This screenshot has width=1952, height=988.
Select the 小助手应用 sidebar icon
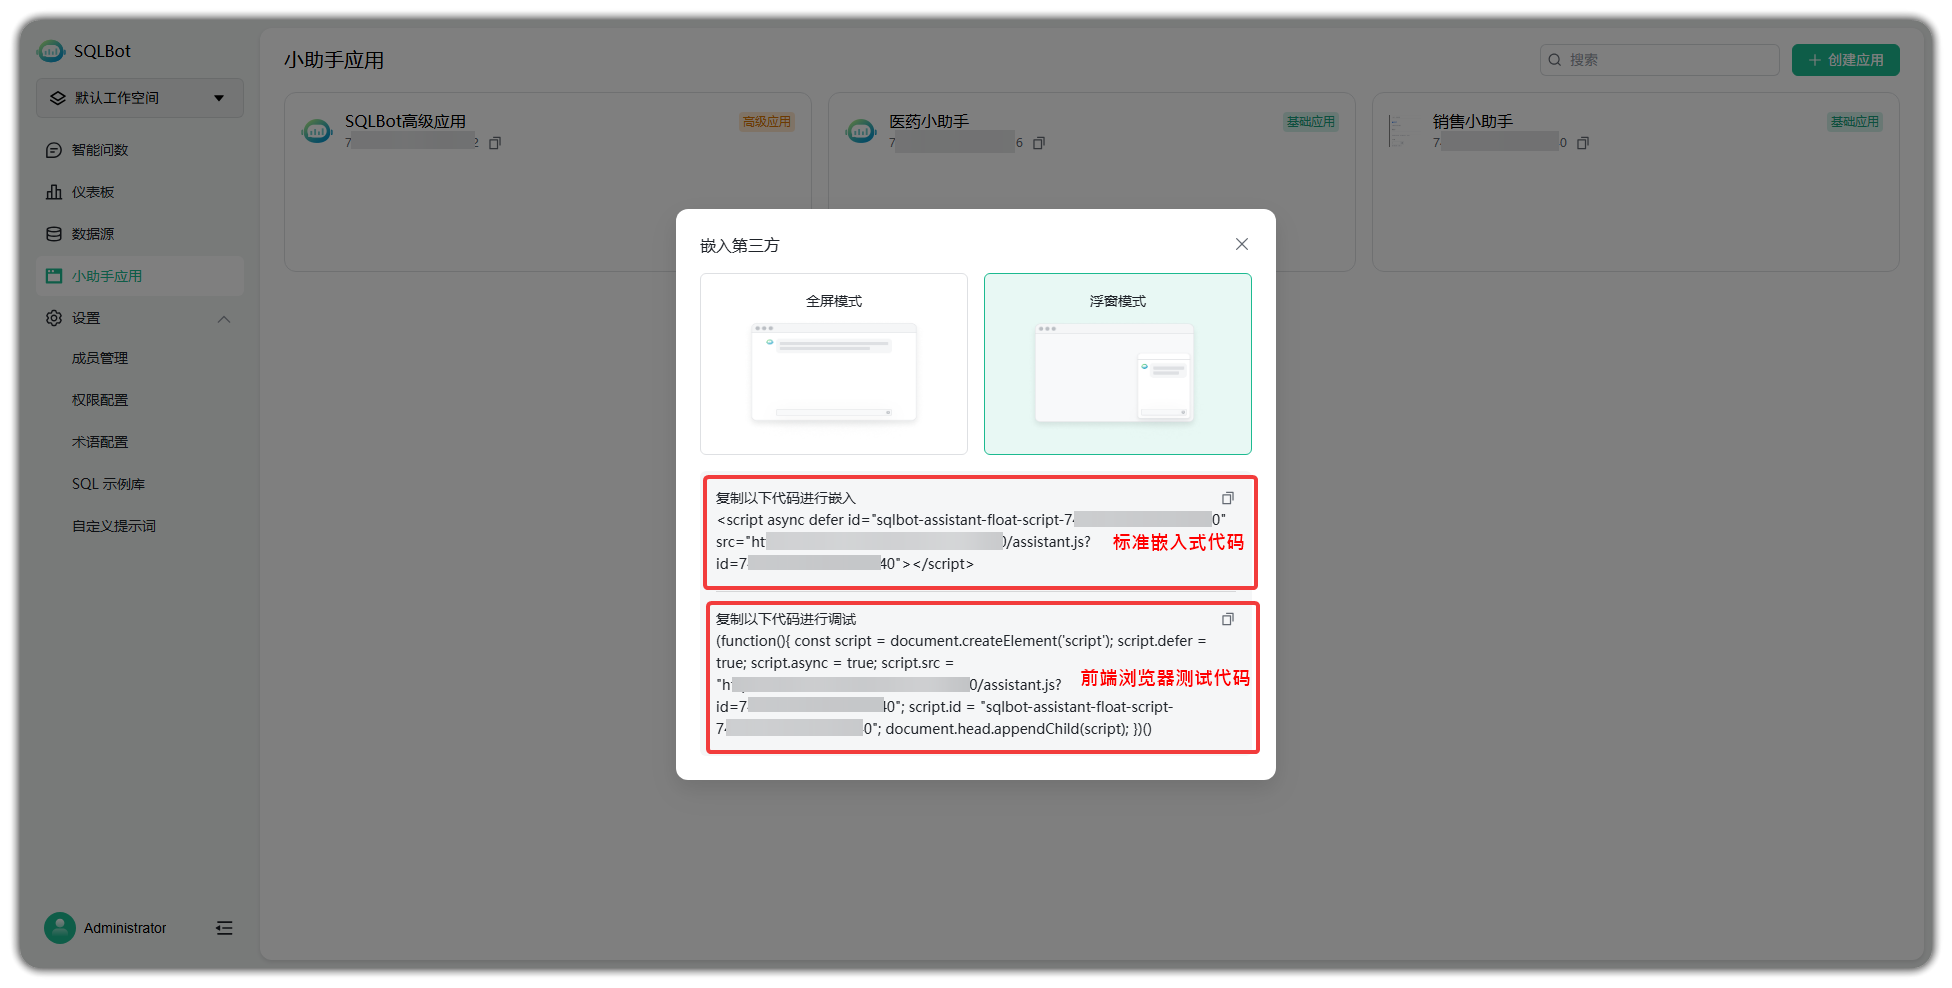tap(106, 275)
